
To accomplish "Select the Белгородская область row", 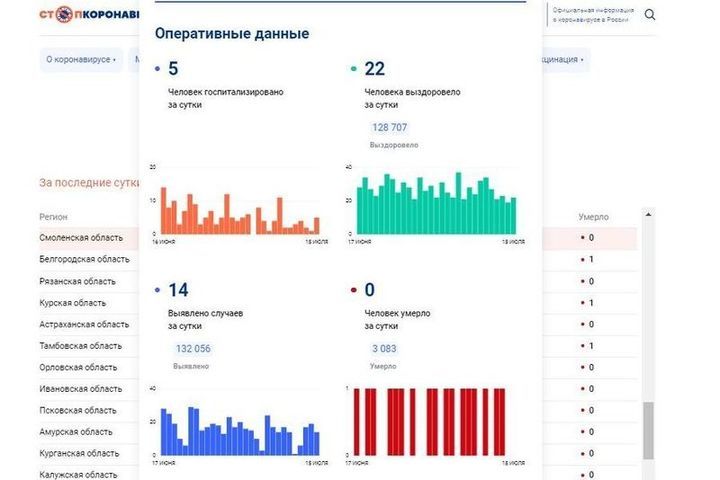I will 84,259.
